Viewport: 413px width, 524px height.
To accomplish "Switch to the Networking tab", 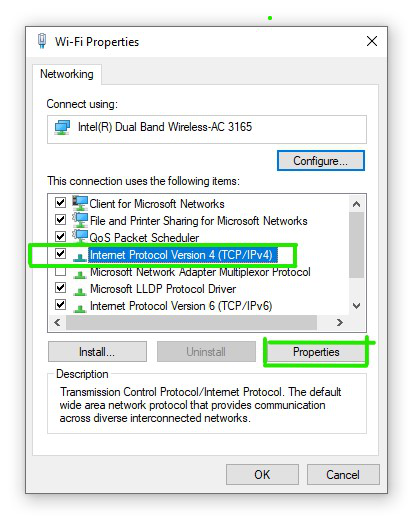I will click(67, 74).
